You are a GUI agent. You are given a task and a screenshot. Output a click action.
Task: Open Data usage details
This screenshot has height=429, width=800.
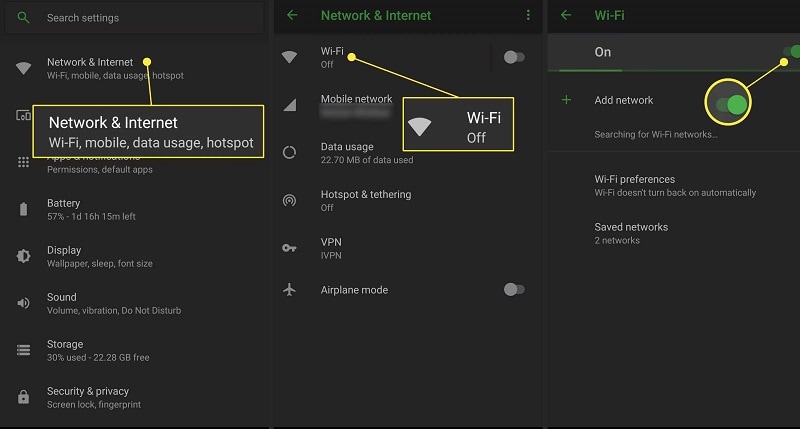tap(366, 153)
